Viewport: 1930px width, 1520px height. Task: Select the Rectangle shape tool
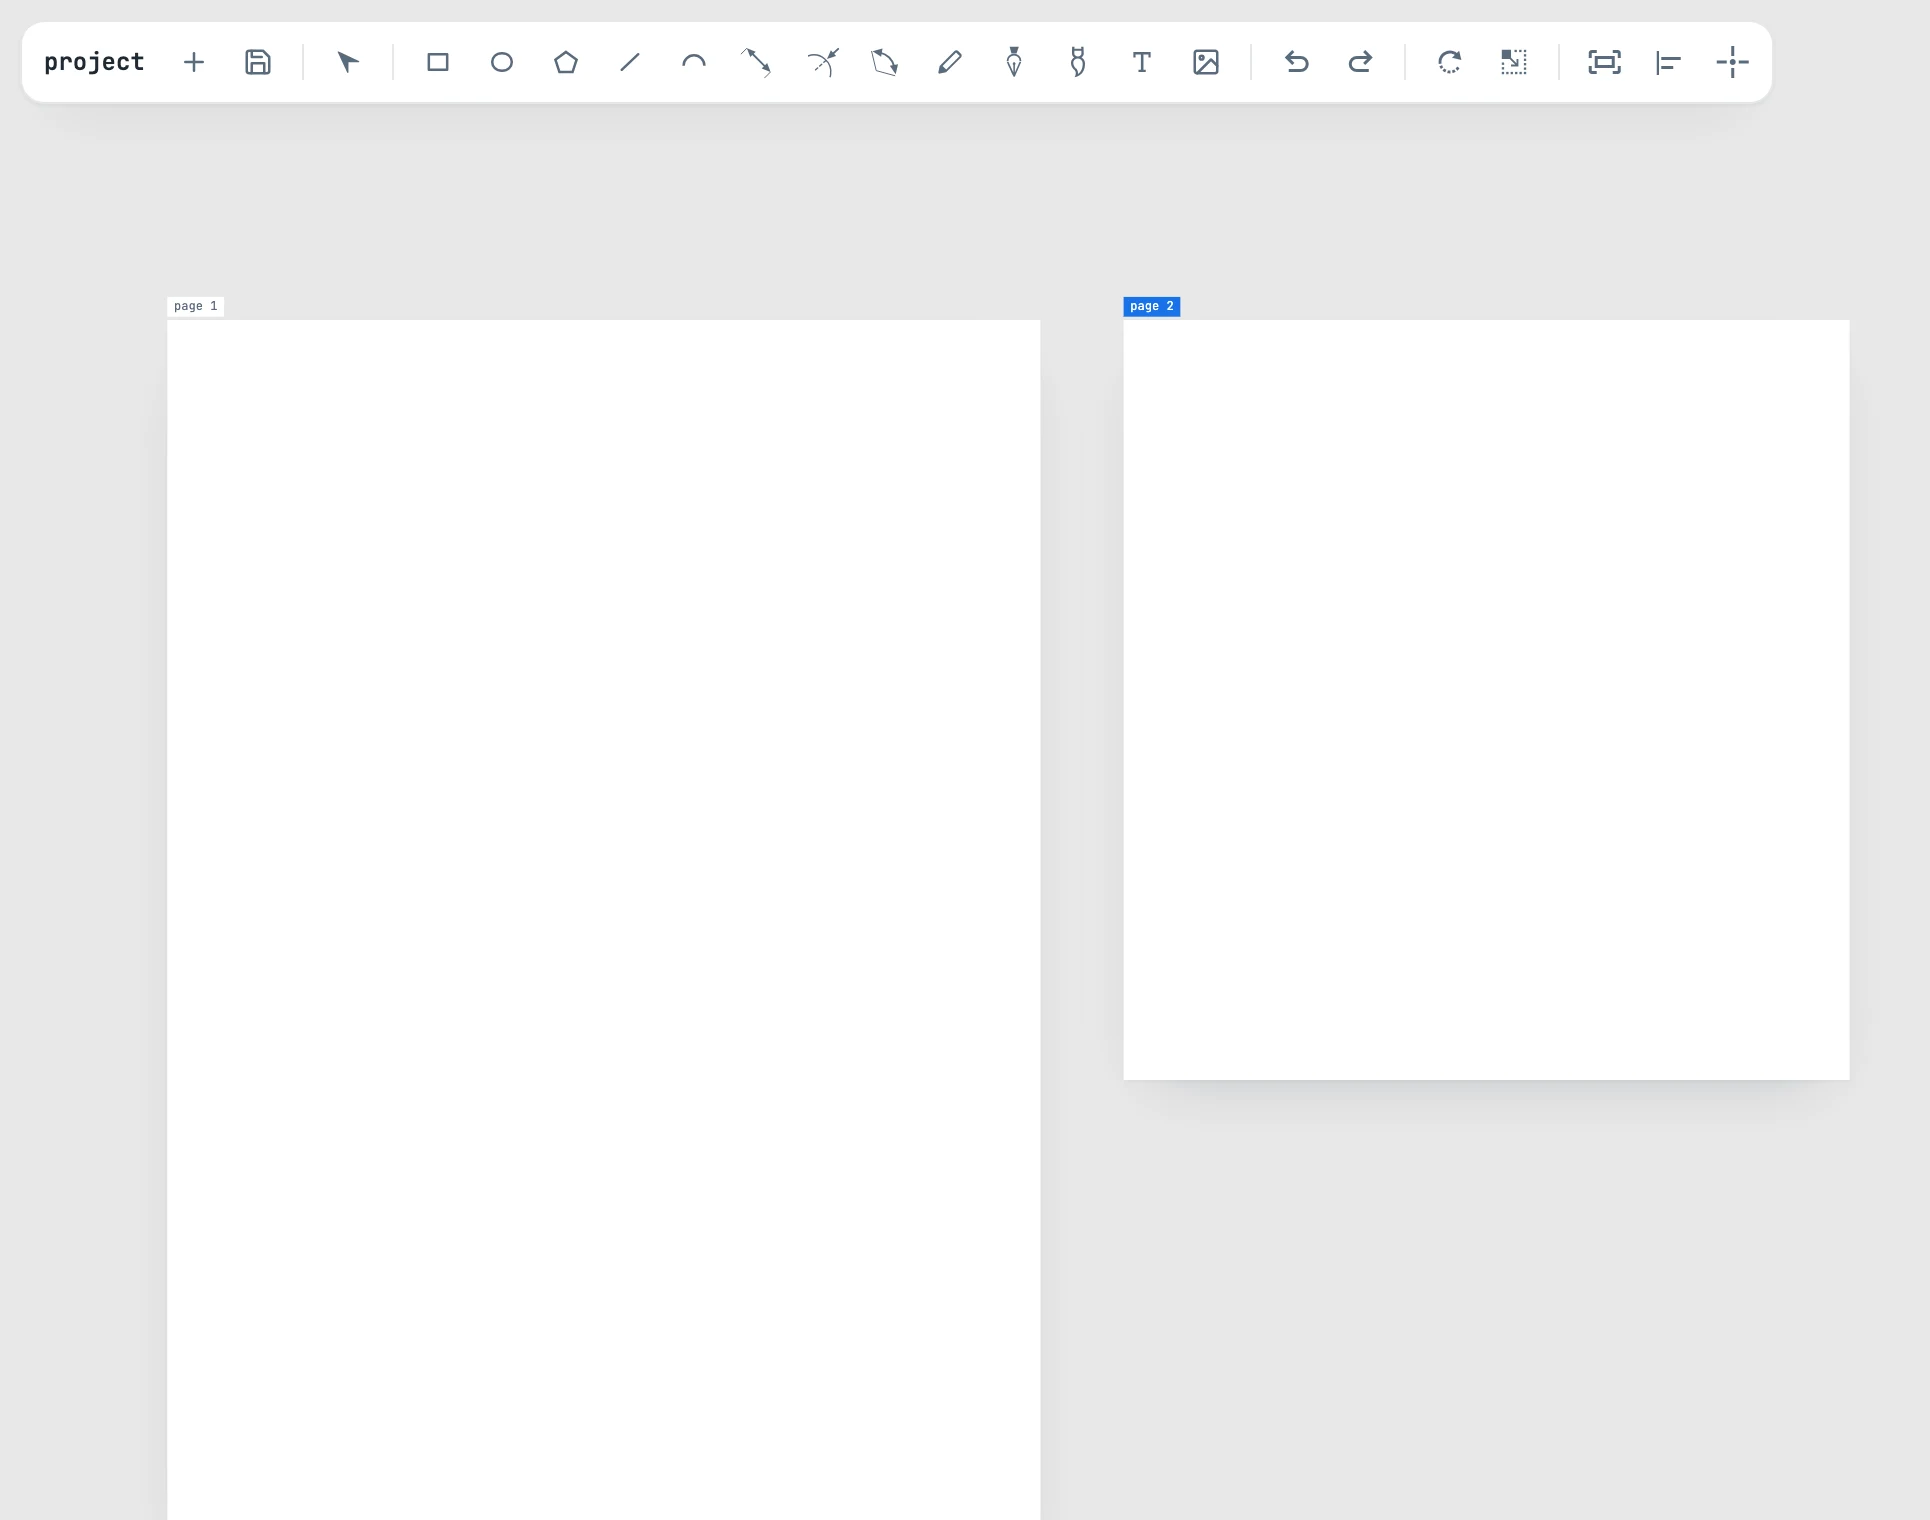438,62
